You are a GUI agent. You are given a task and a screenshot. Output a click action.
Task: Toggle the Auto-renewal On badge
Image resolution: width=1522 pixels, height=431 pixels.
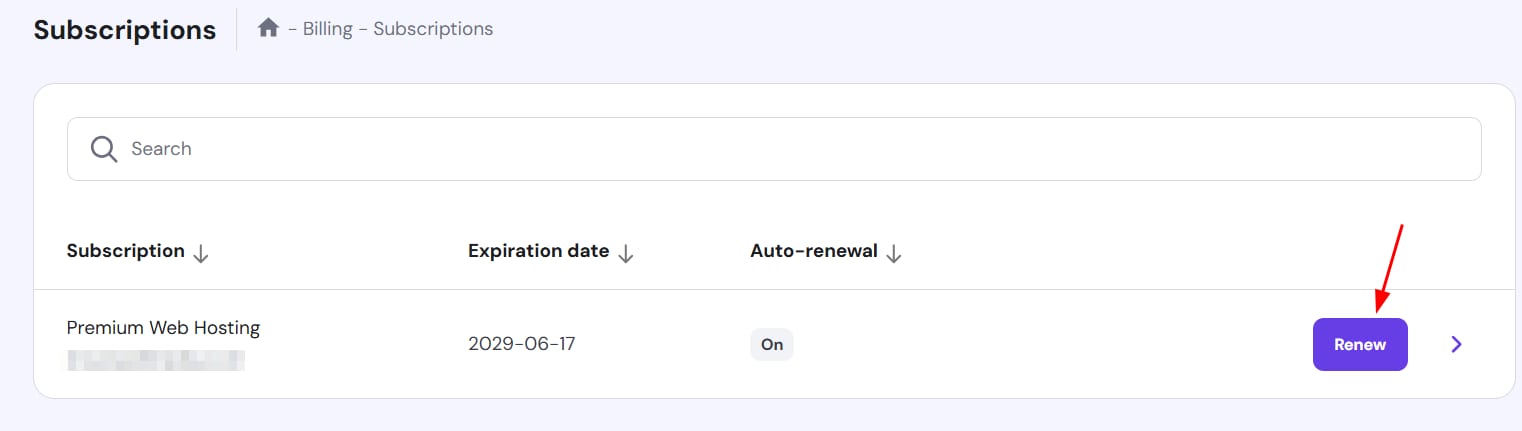coord(771,344)
